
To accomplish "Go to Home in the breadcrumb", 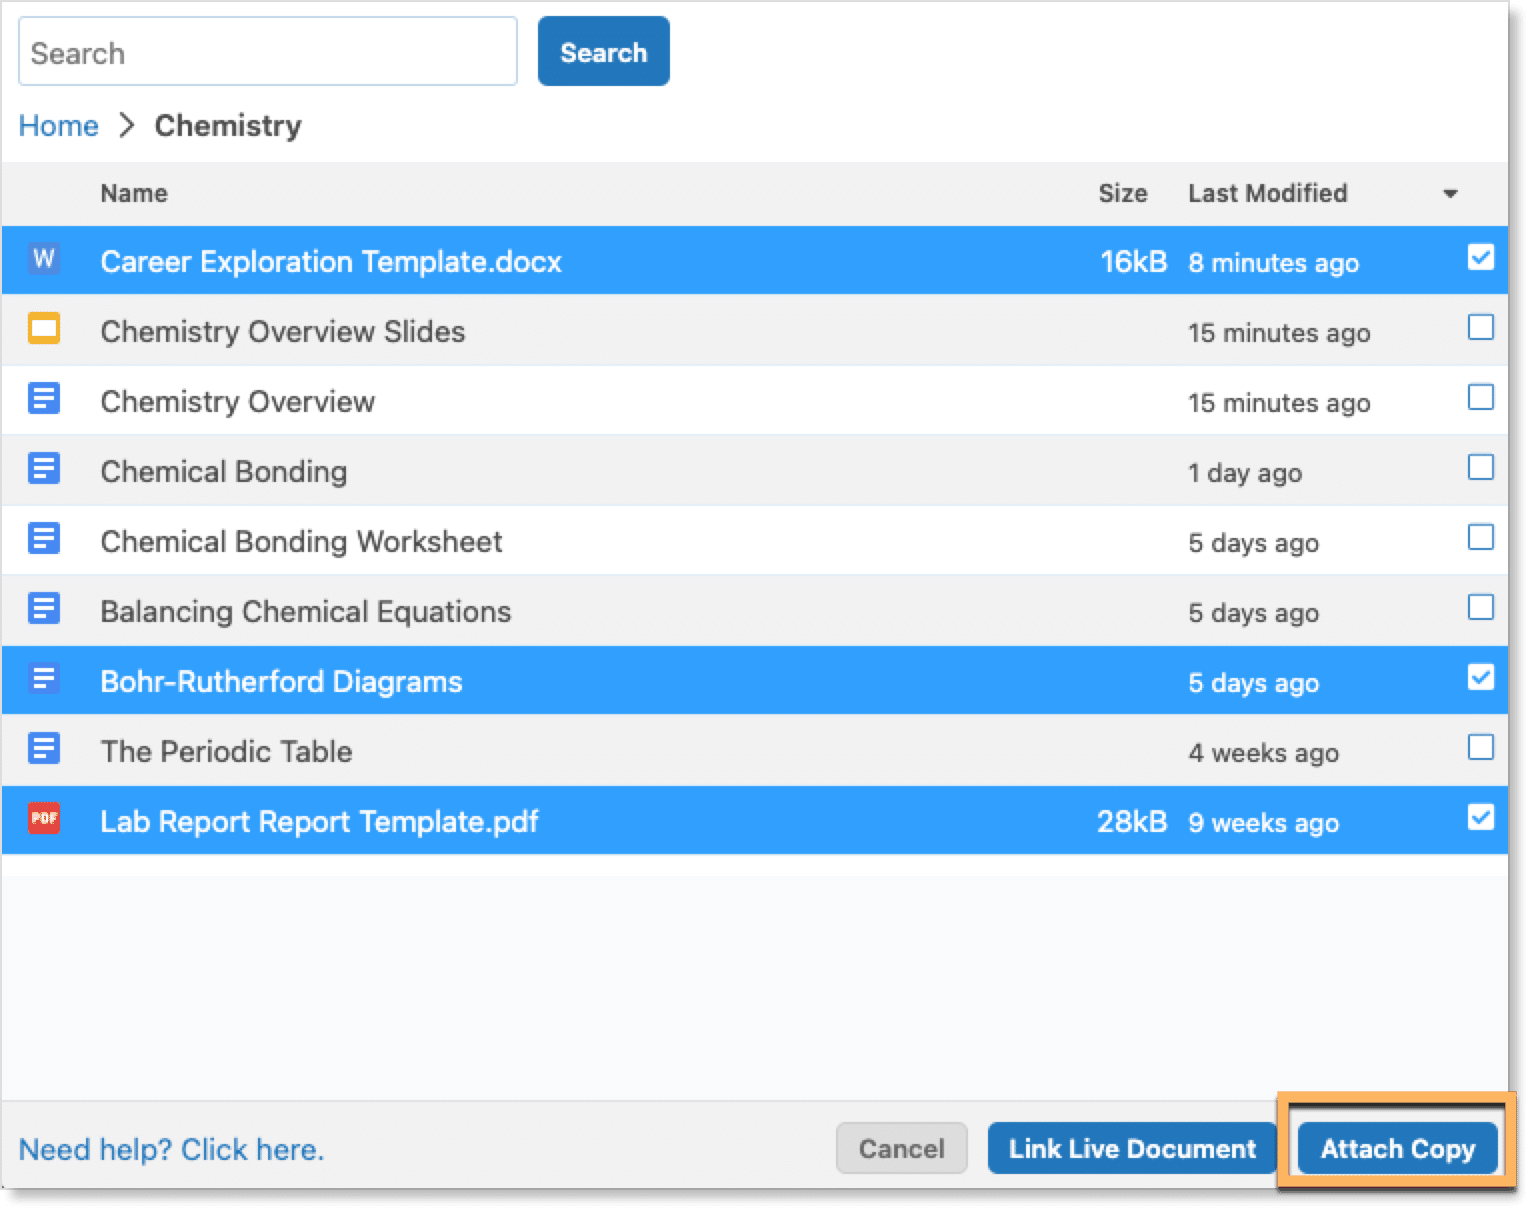I will click(58, 126).
